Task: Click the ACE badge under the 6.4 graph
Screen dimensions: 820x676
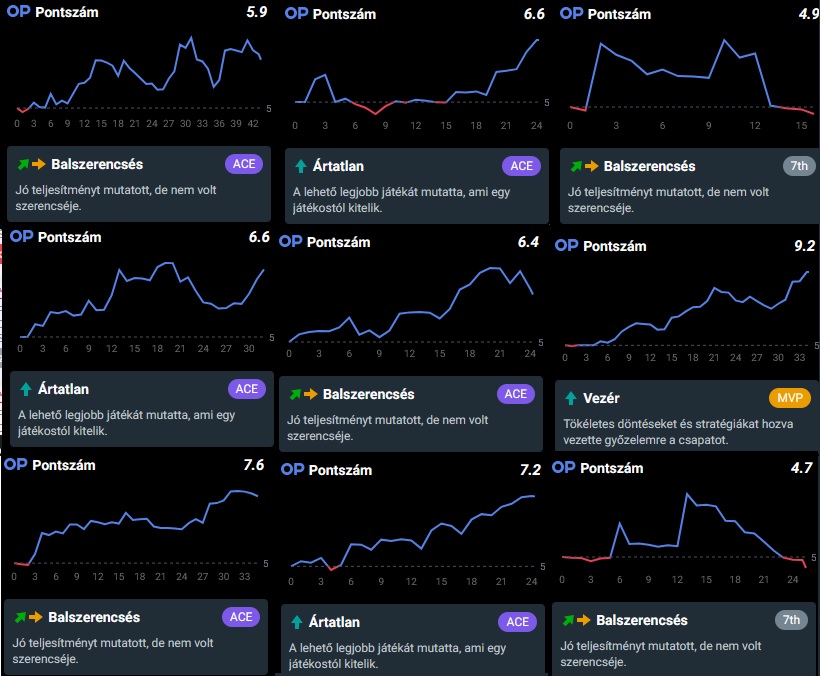Action: click(x=515, y=394)
